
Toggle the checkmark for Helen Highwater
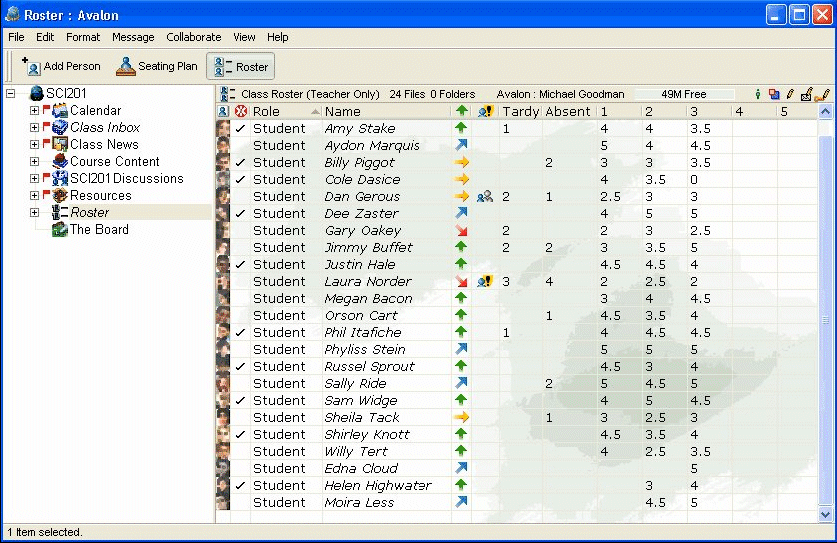click(240, 486)
